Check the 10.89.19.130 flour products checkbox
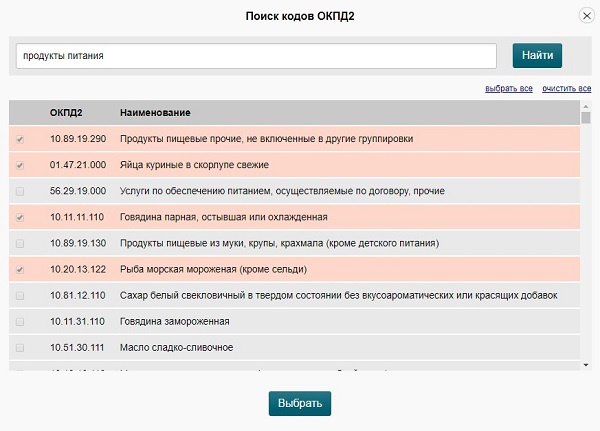The image size is (600, 431). tap(20, 243)
